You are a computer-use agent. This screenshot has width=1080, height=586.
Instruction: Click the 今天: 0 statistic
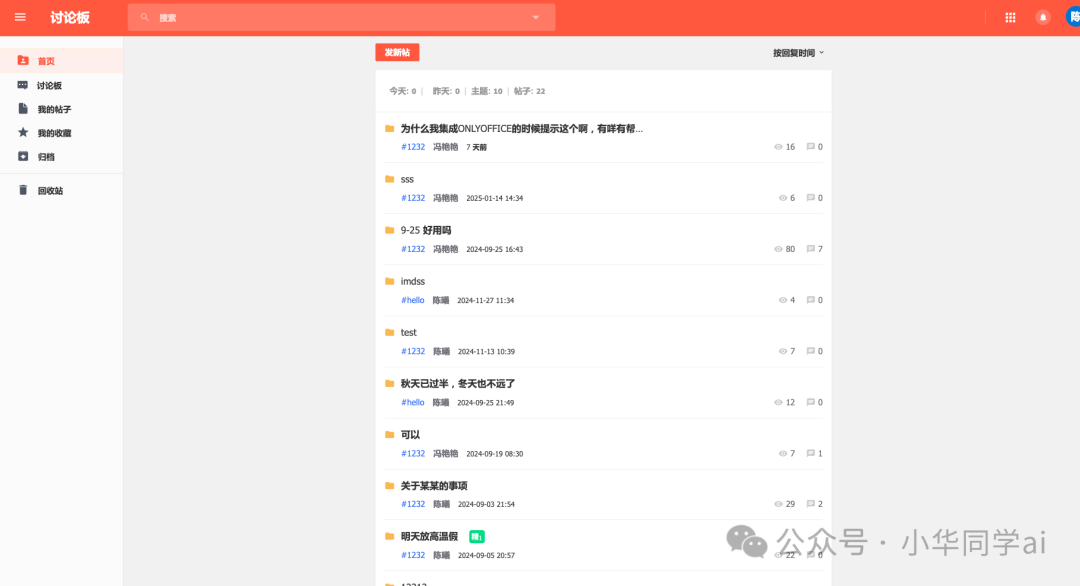point(402,91)
